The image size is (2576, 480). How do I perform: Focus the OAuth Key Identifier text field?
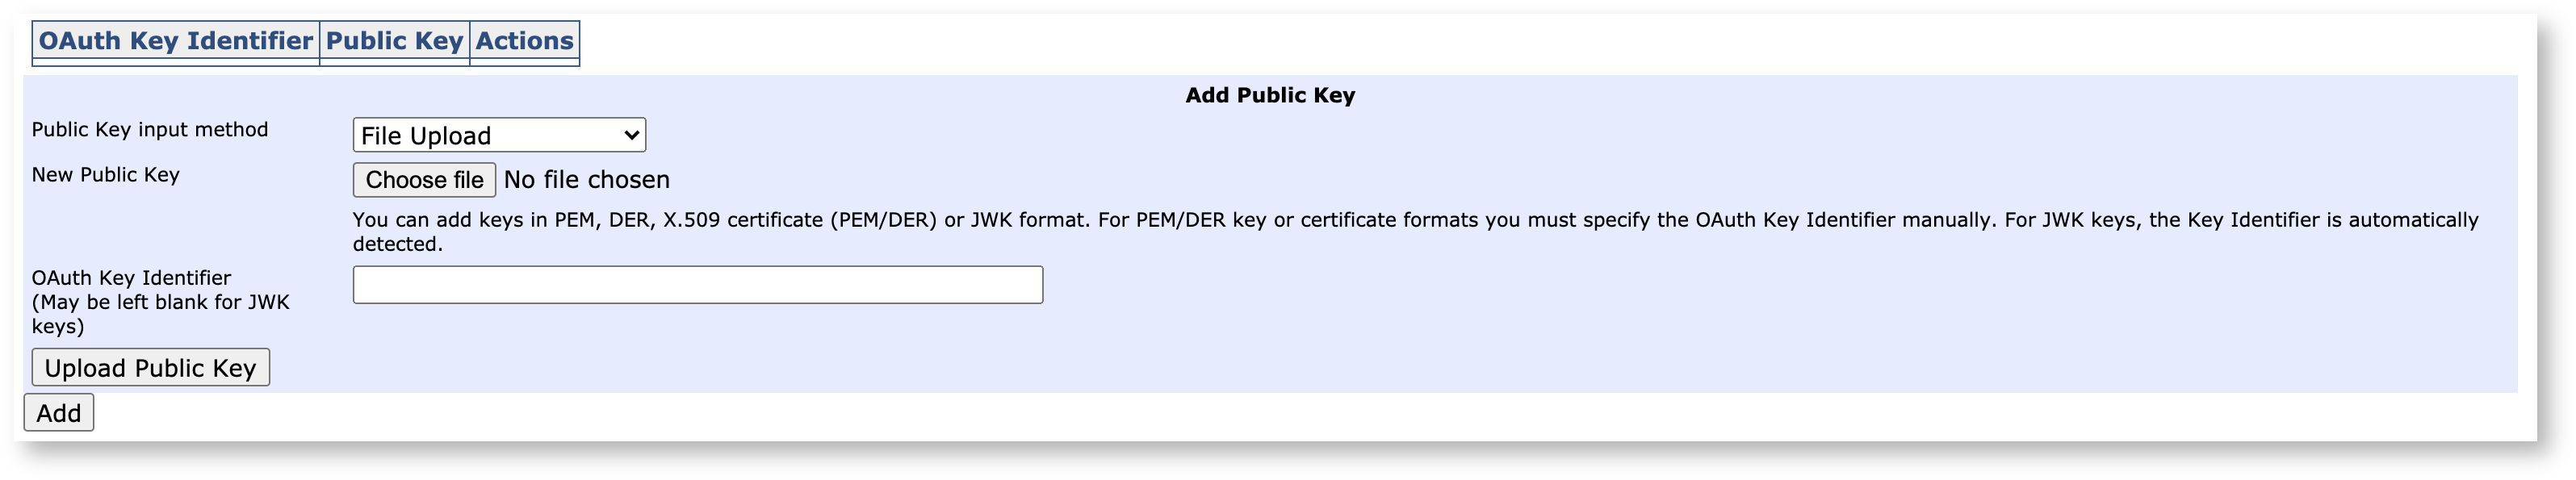pyautogui.click(x=697, y=285)
